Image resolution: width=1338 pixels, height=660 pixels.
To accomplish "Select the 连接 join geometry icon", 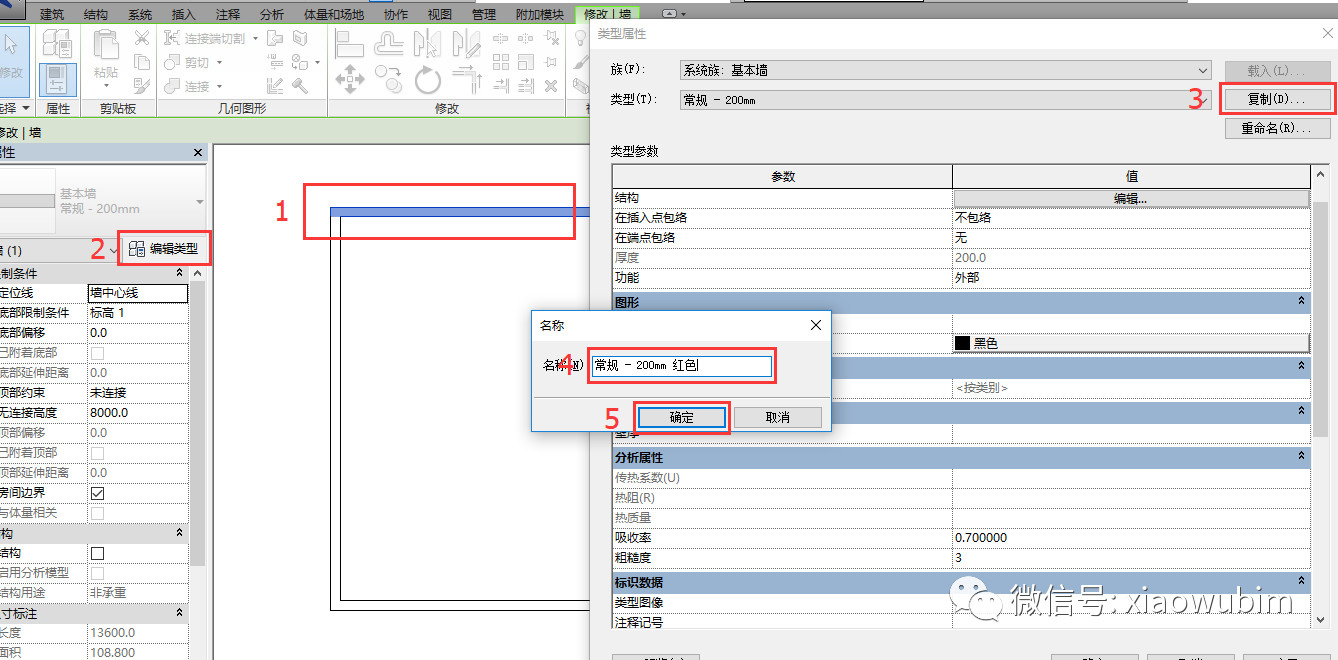I will (171, 86).
